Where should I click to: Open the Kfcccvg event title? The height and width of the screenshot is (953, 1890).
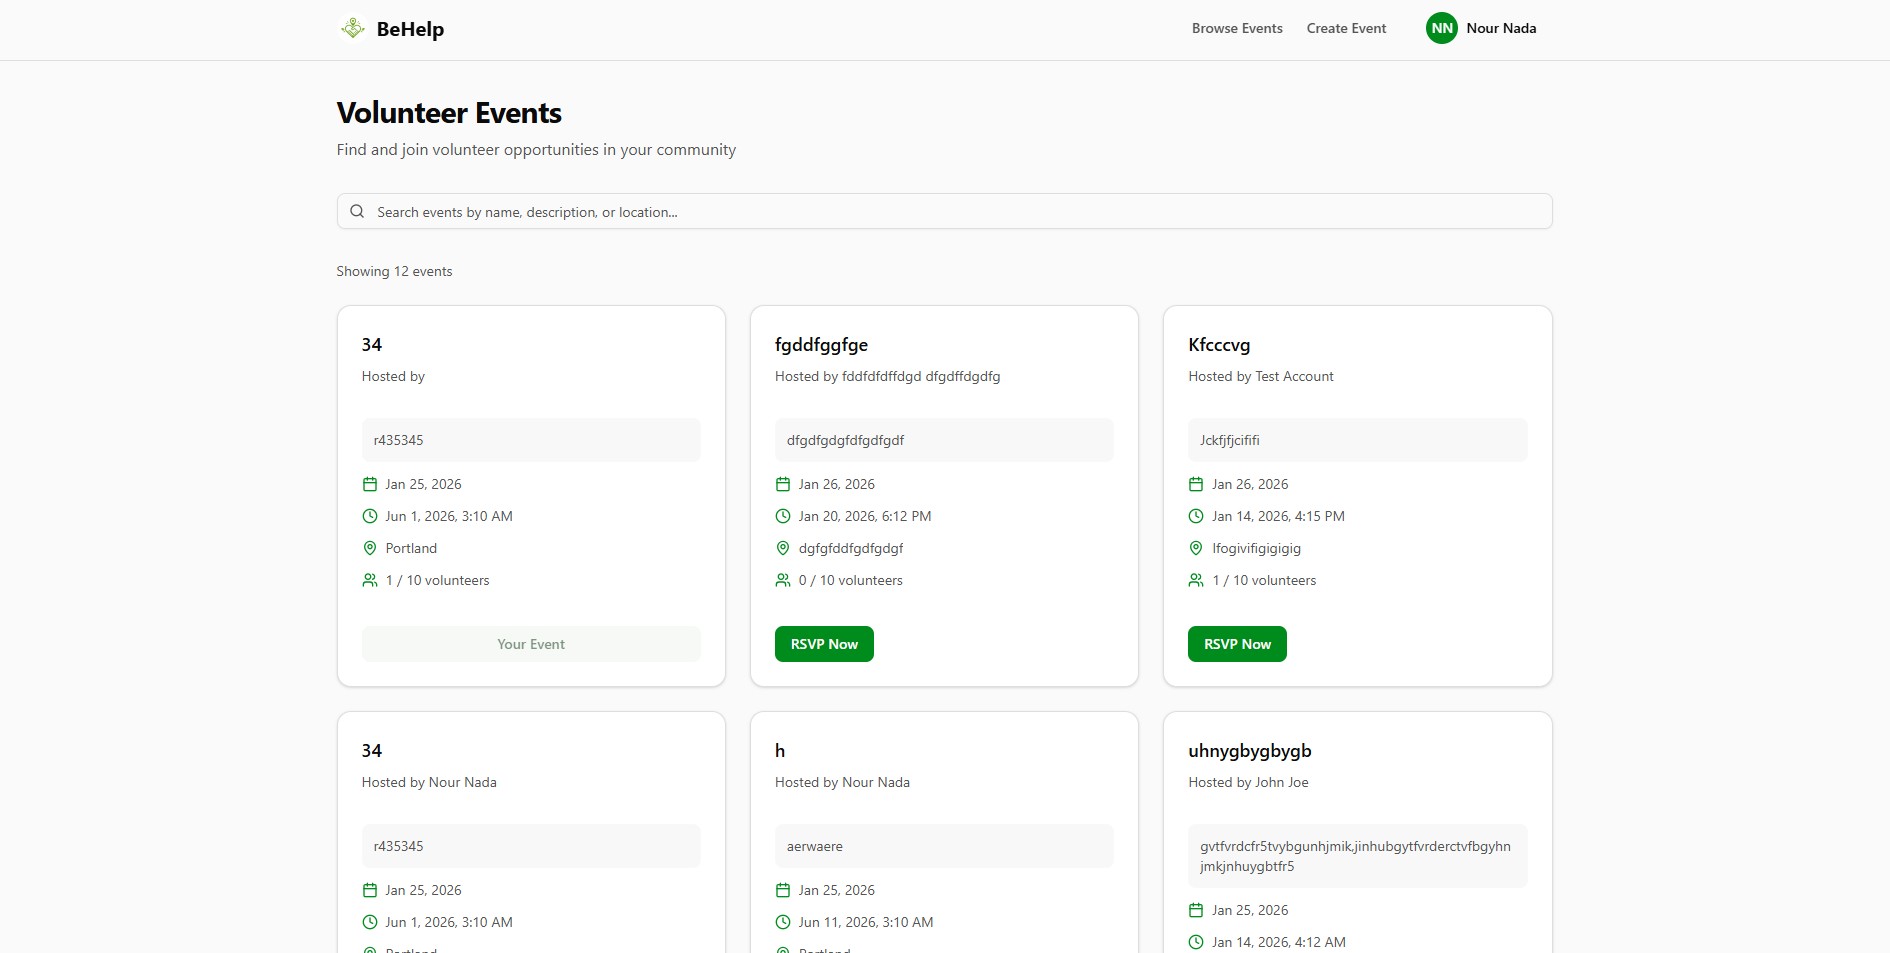1219,345
